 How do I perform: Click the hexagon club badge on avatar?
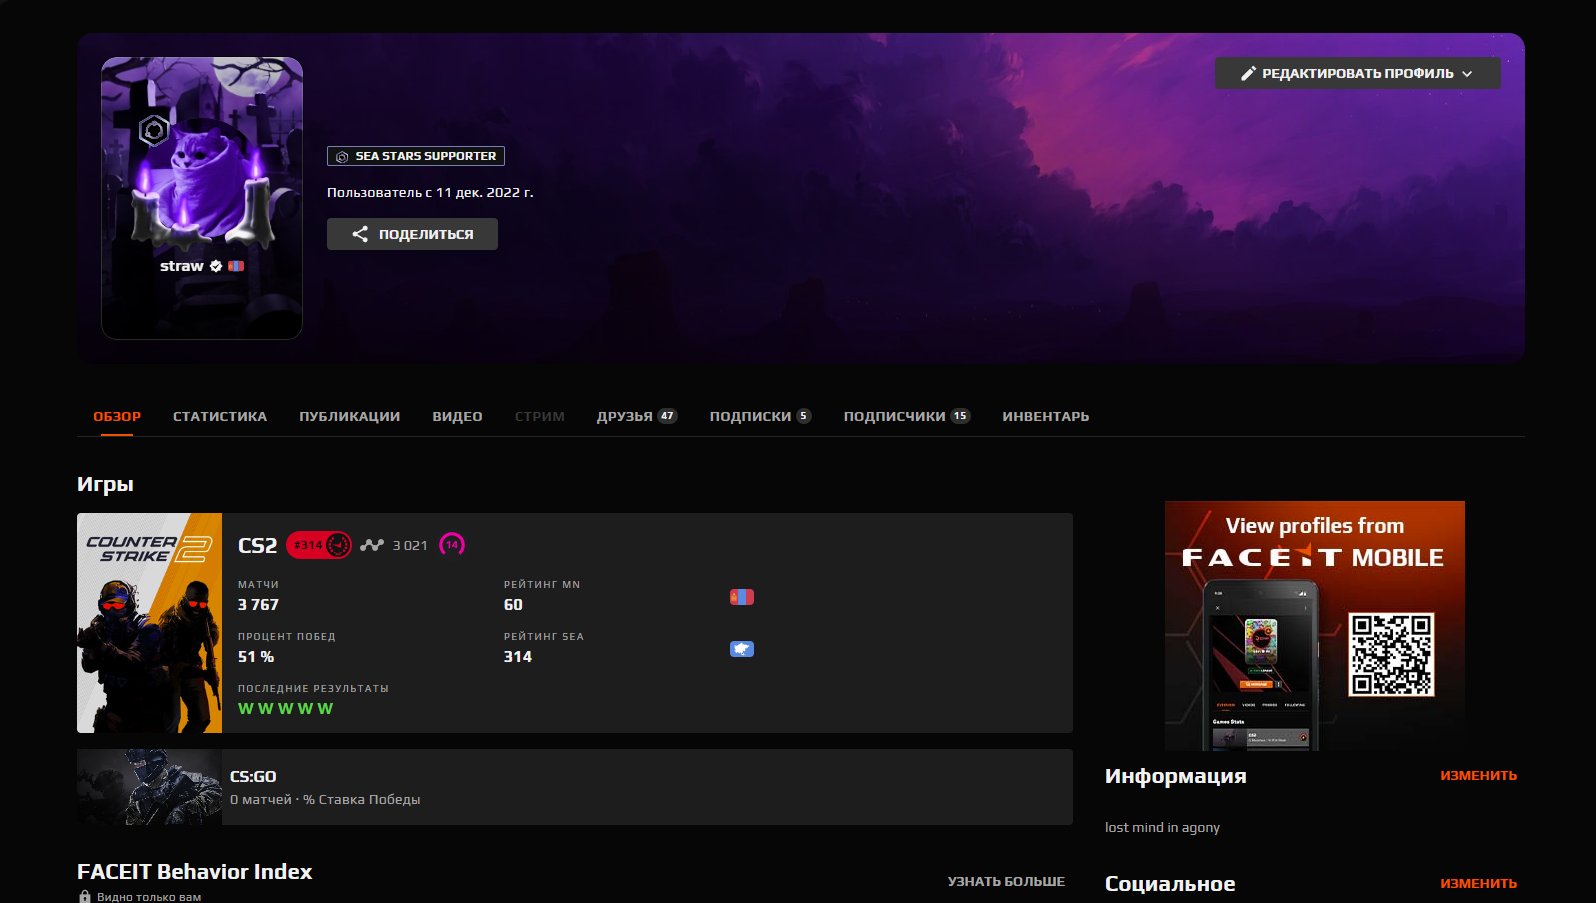pyautogui.click(x=154, y=130)
